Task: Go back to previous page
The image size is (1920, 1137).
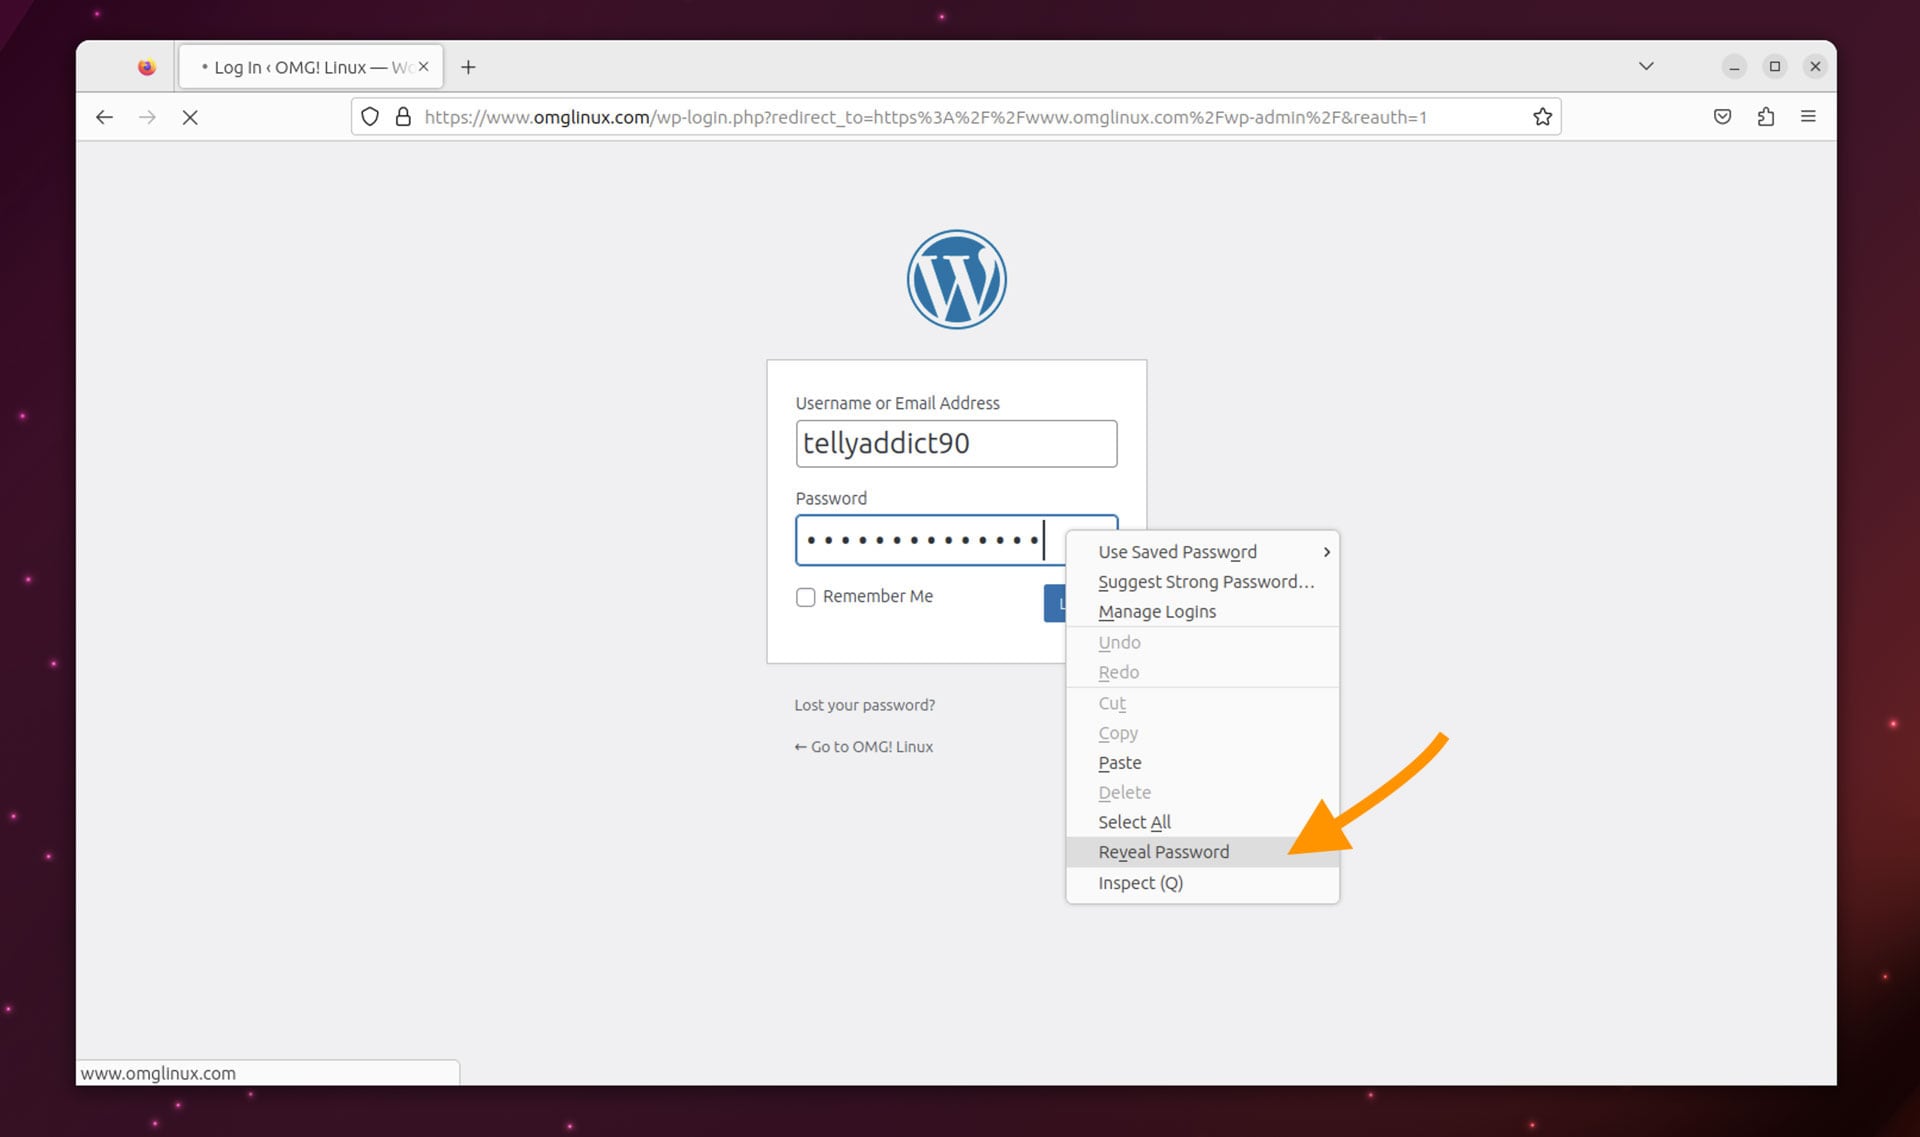Action: pos(104,117)
